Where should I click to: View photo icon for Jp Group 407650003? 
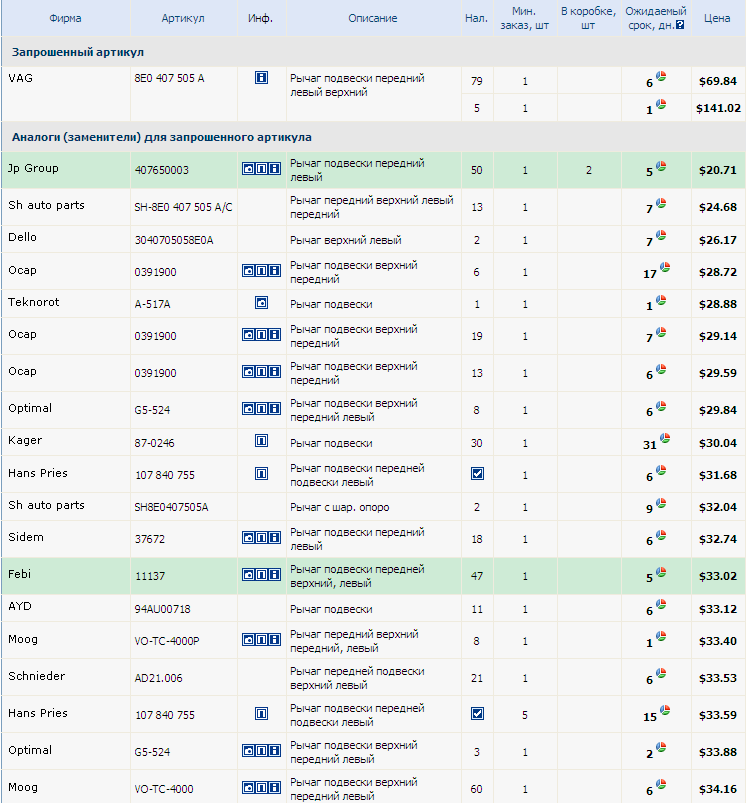pos(248,168)
